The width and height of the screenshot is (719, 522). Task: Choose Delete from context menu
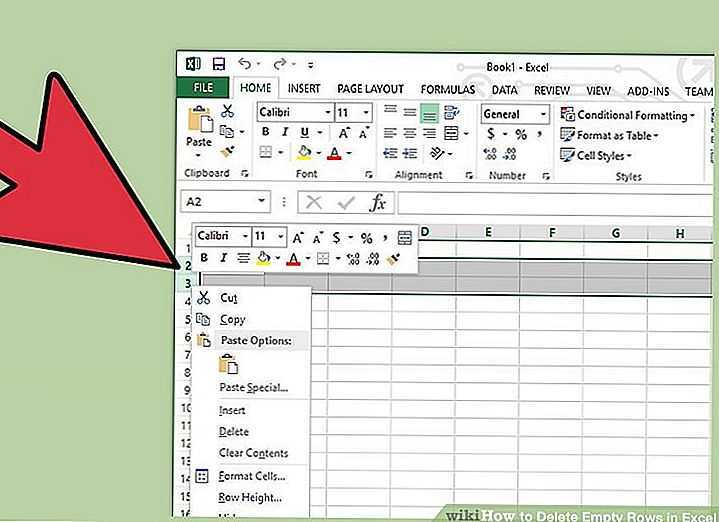pyautogui.click(x=234, y=432)
